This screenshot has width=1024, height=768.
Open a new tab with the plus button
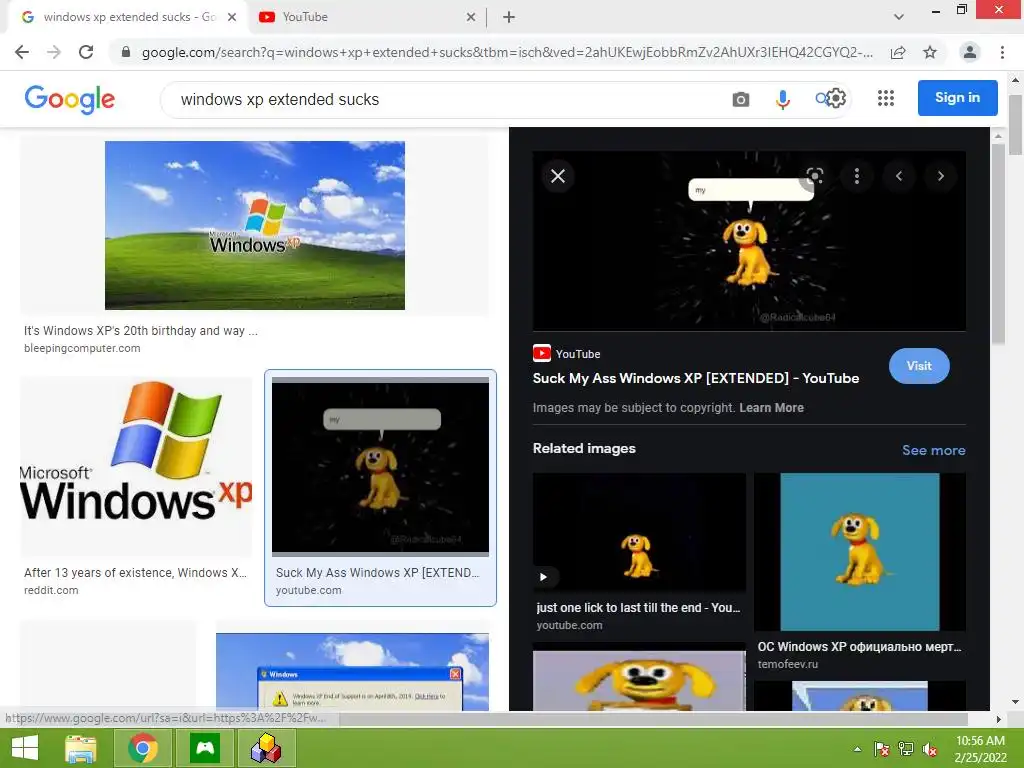click(509, 17)
